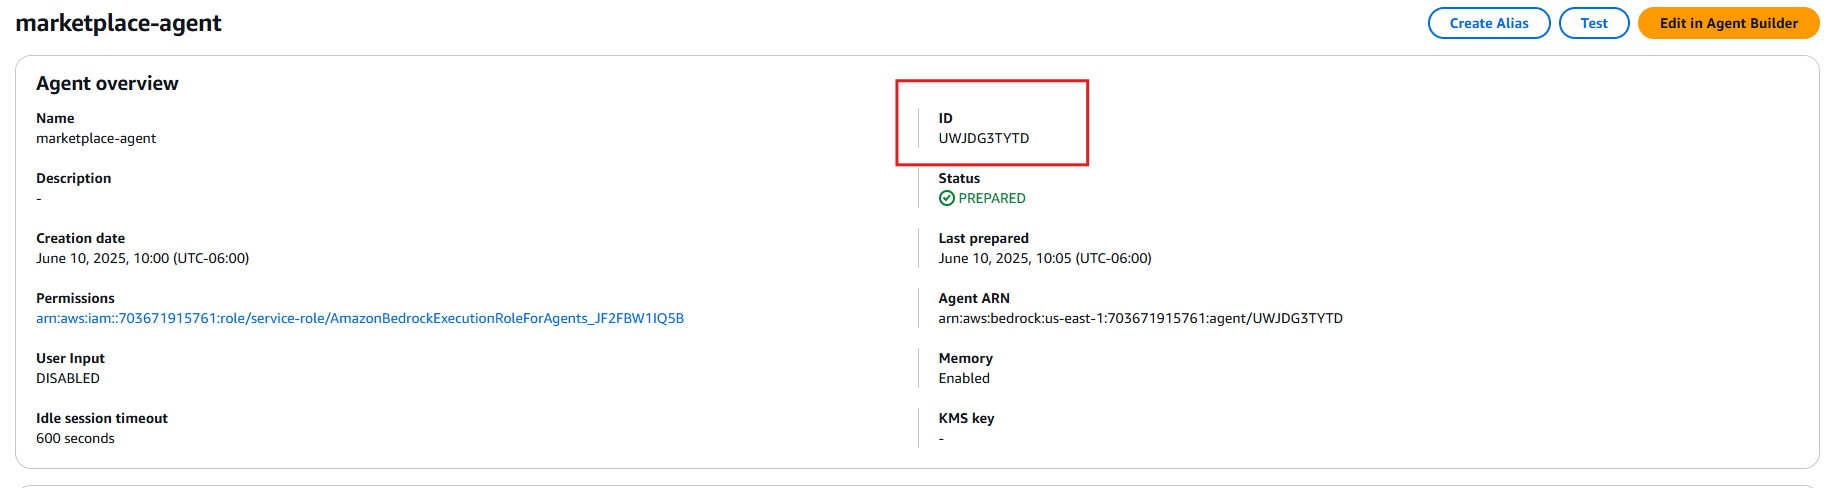Click the Last prepared timestamp
The image size is (1836, 488).
click(x=1044, y=258)
